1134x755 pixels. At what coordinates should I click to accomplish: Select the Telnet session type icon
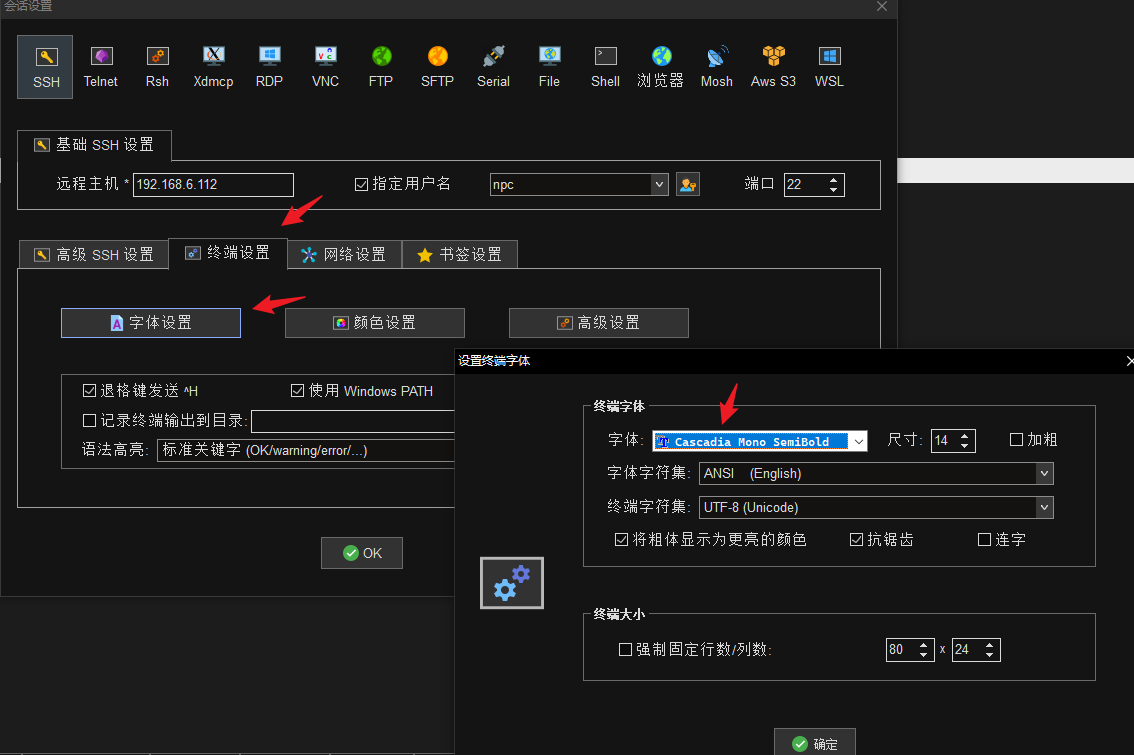pos(101,67)
